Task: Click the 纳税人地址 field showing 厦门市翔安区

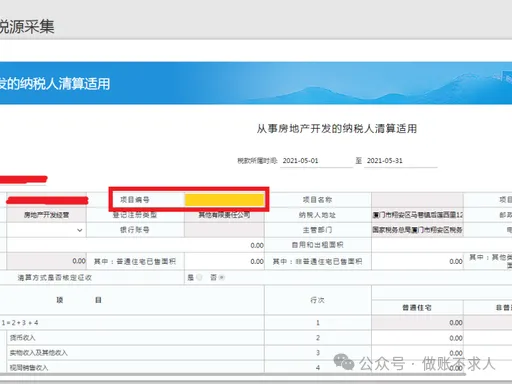Action: coord(417,215)
